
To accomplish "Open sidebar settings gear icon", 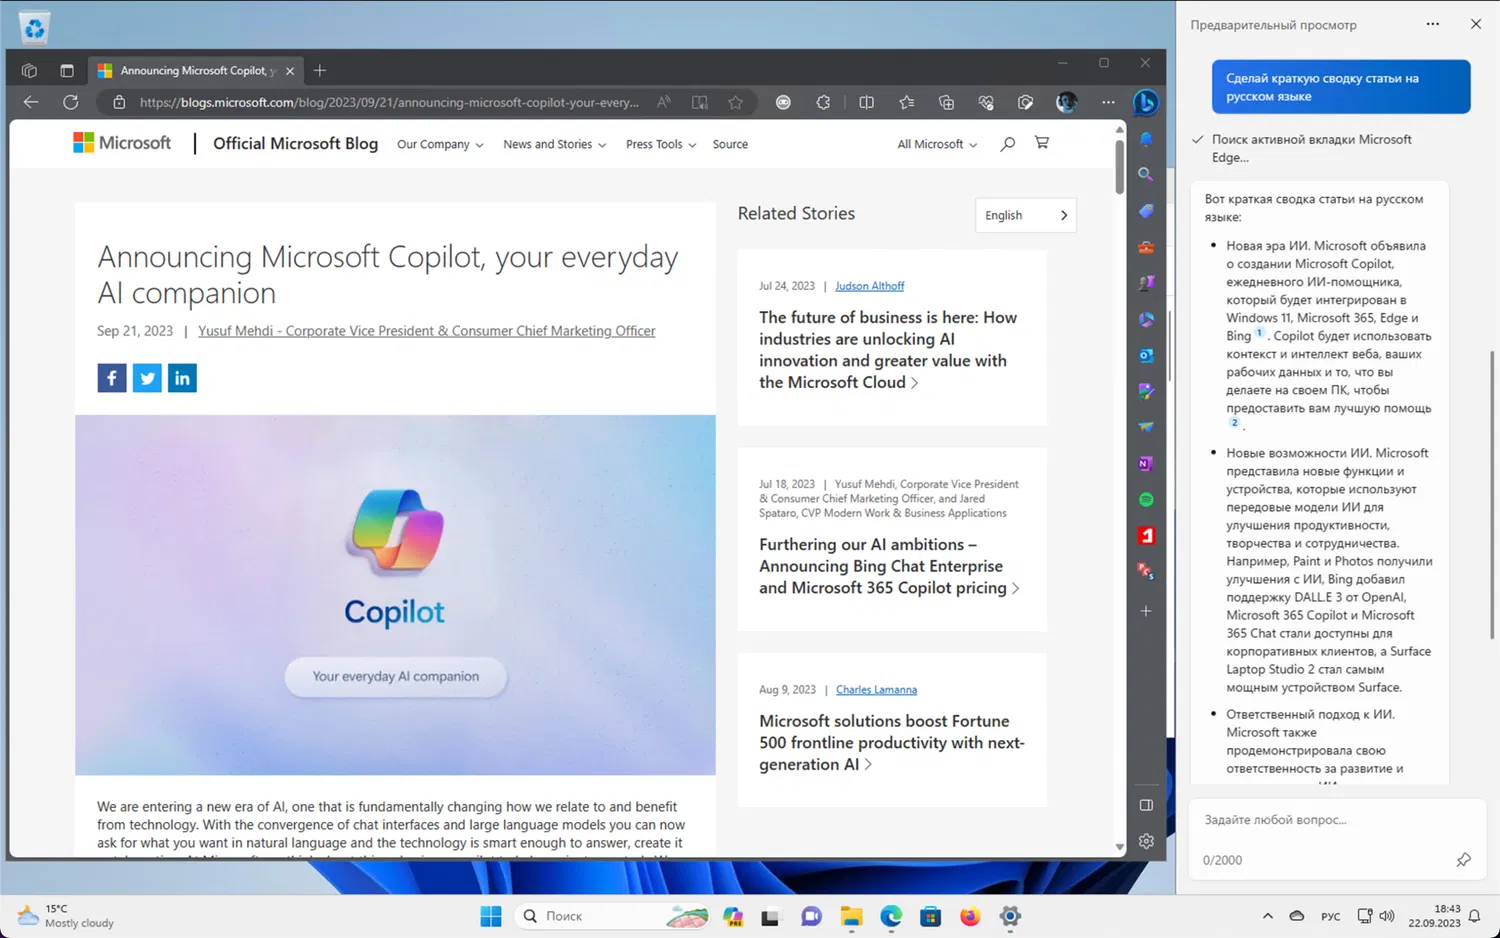I will click(1146, 841).
